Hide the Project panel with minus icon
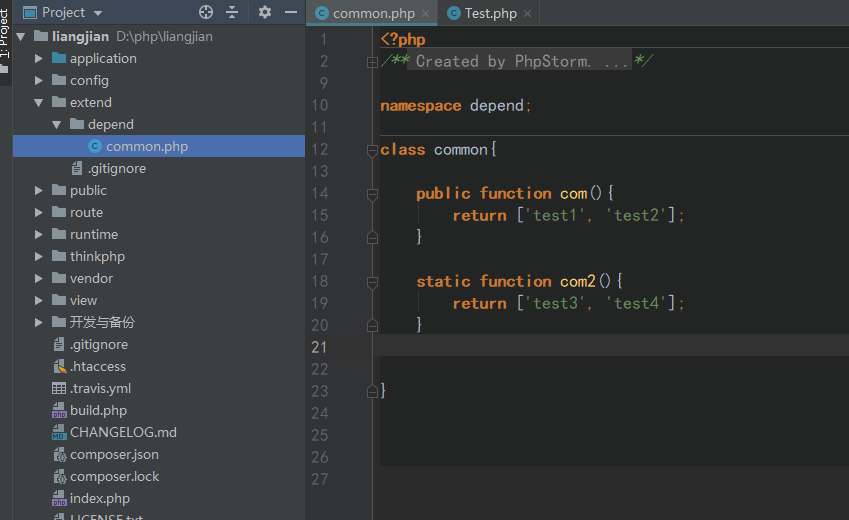Screen dimensions: 849x520 pyautogui.click(x=291, y=12)
